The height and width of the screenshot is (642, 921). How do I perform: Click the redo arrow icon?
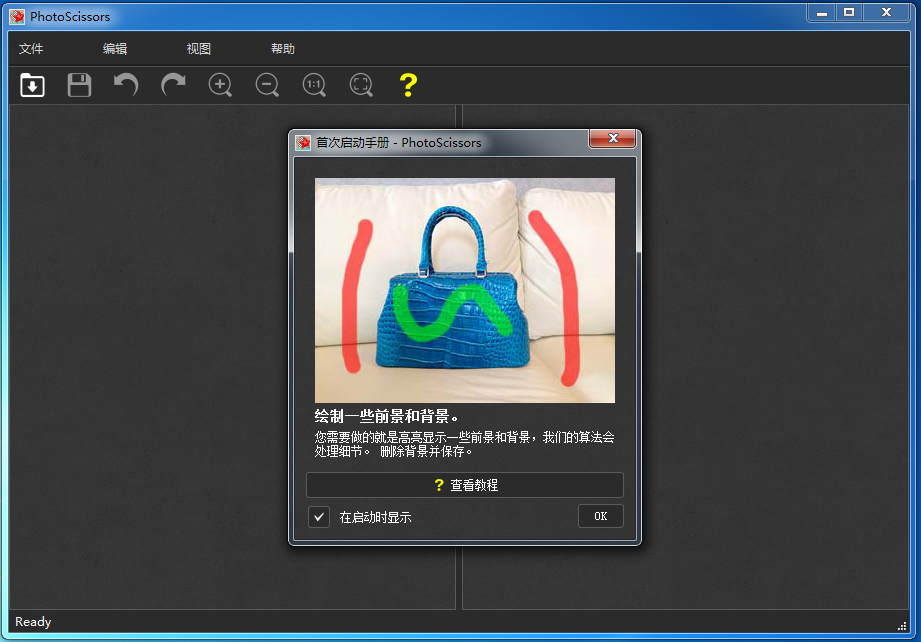[173, 85]
